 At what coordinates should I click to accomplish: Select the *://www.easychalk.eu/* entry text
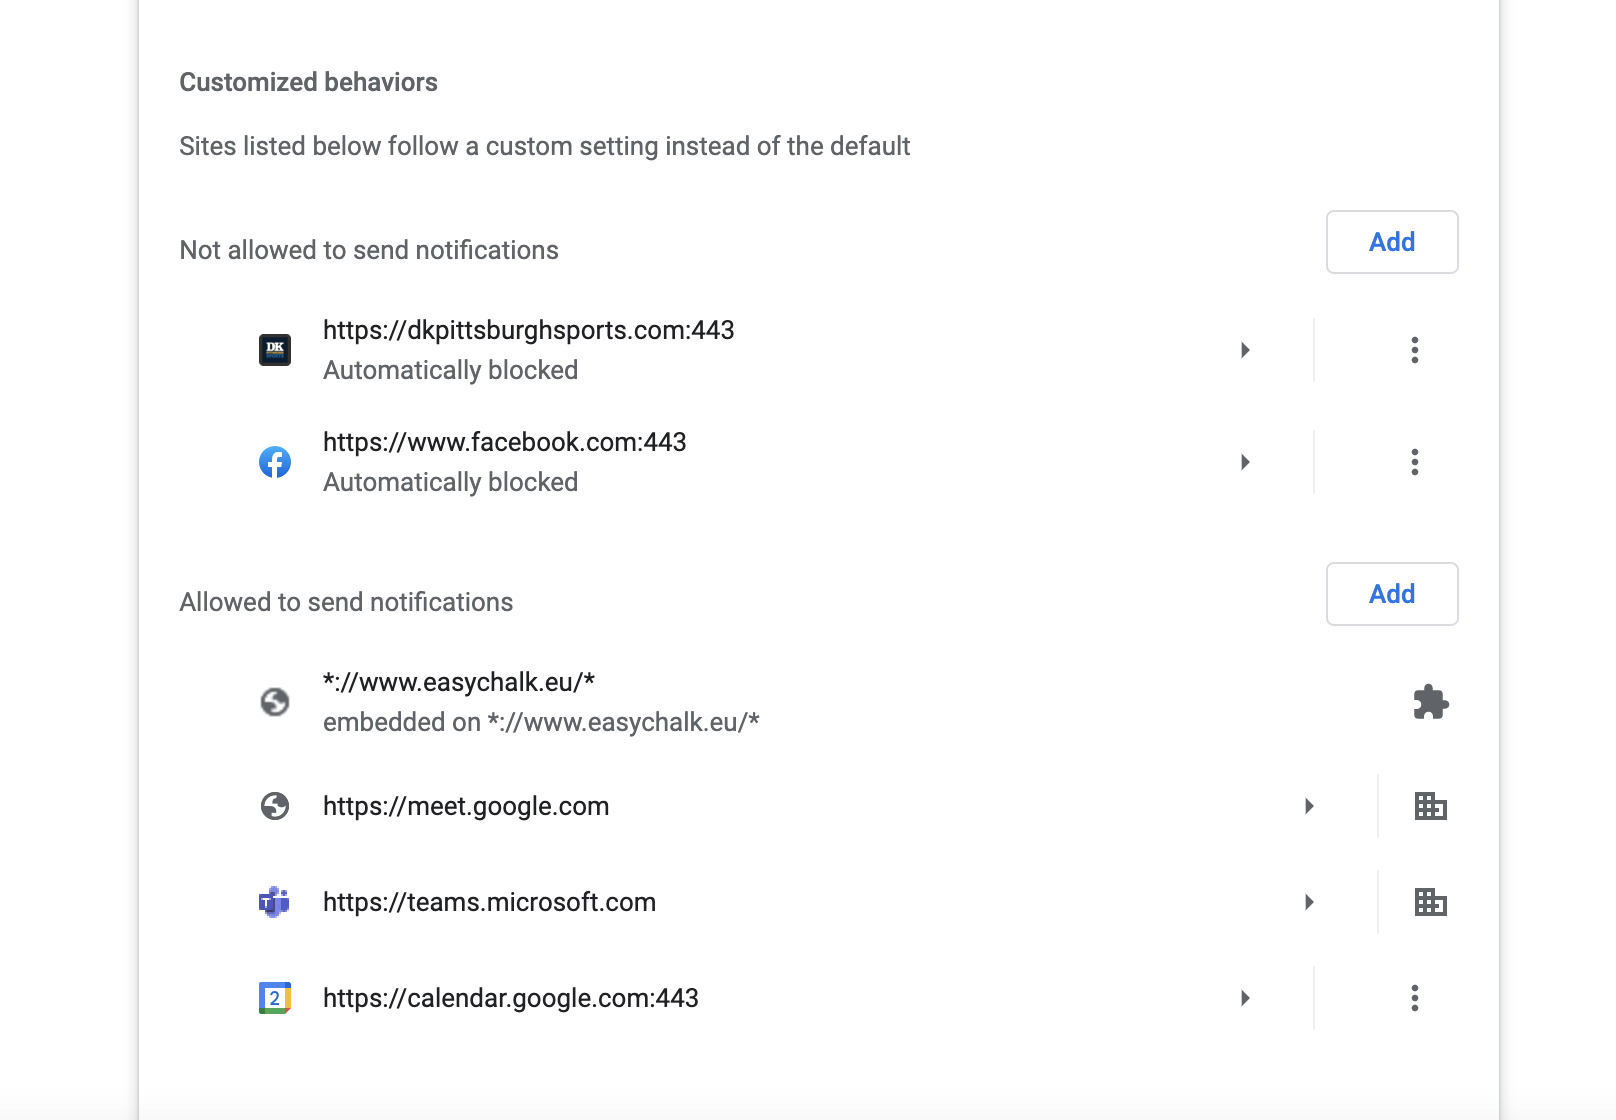459,682
